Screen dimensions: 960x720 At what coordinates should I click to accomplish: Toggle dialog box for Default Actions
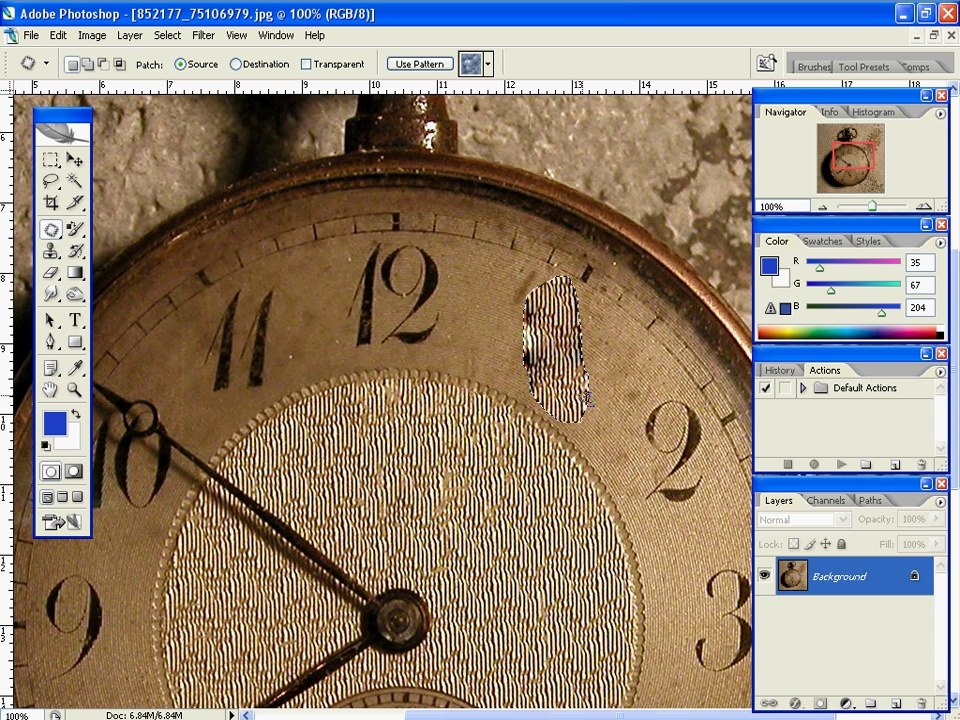pos(784,388)
